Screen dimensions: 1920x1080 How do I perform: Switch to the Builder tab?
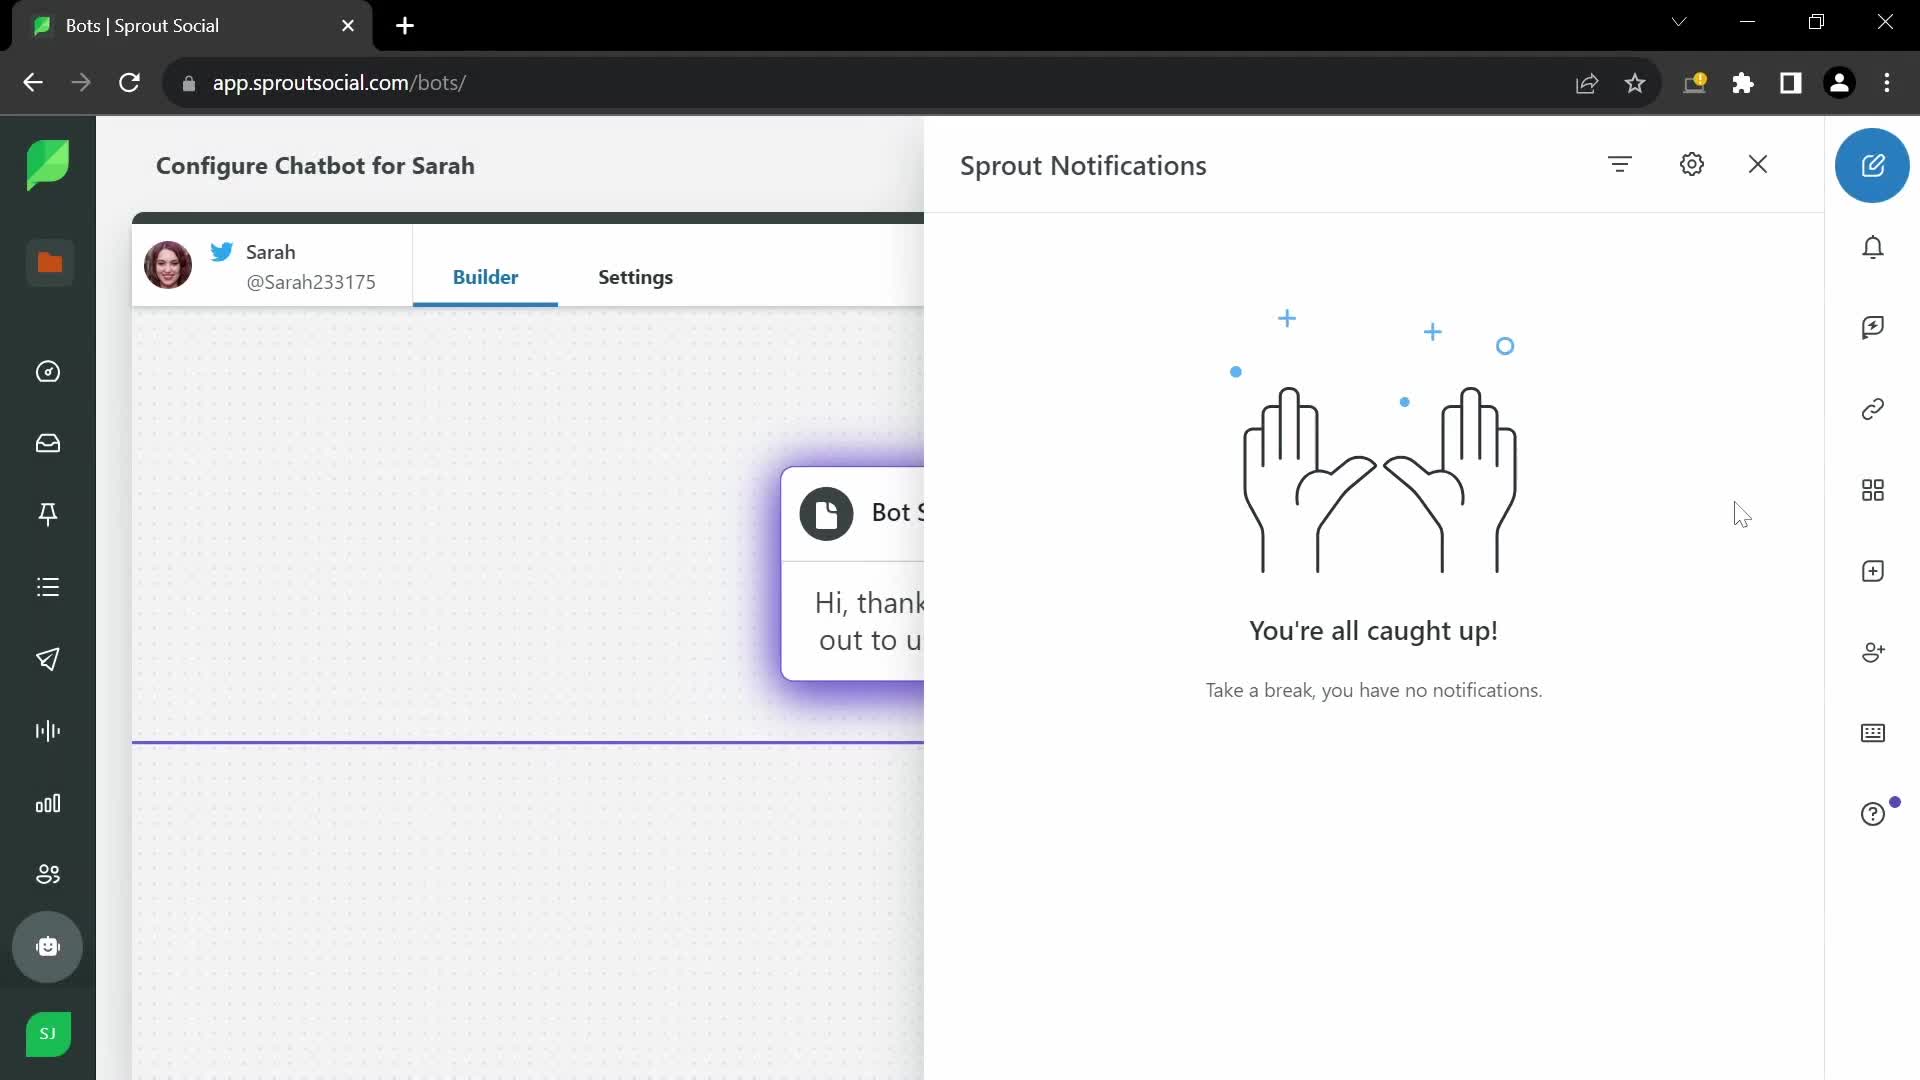[x=485, y=277]
